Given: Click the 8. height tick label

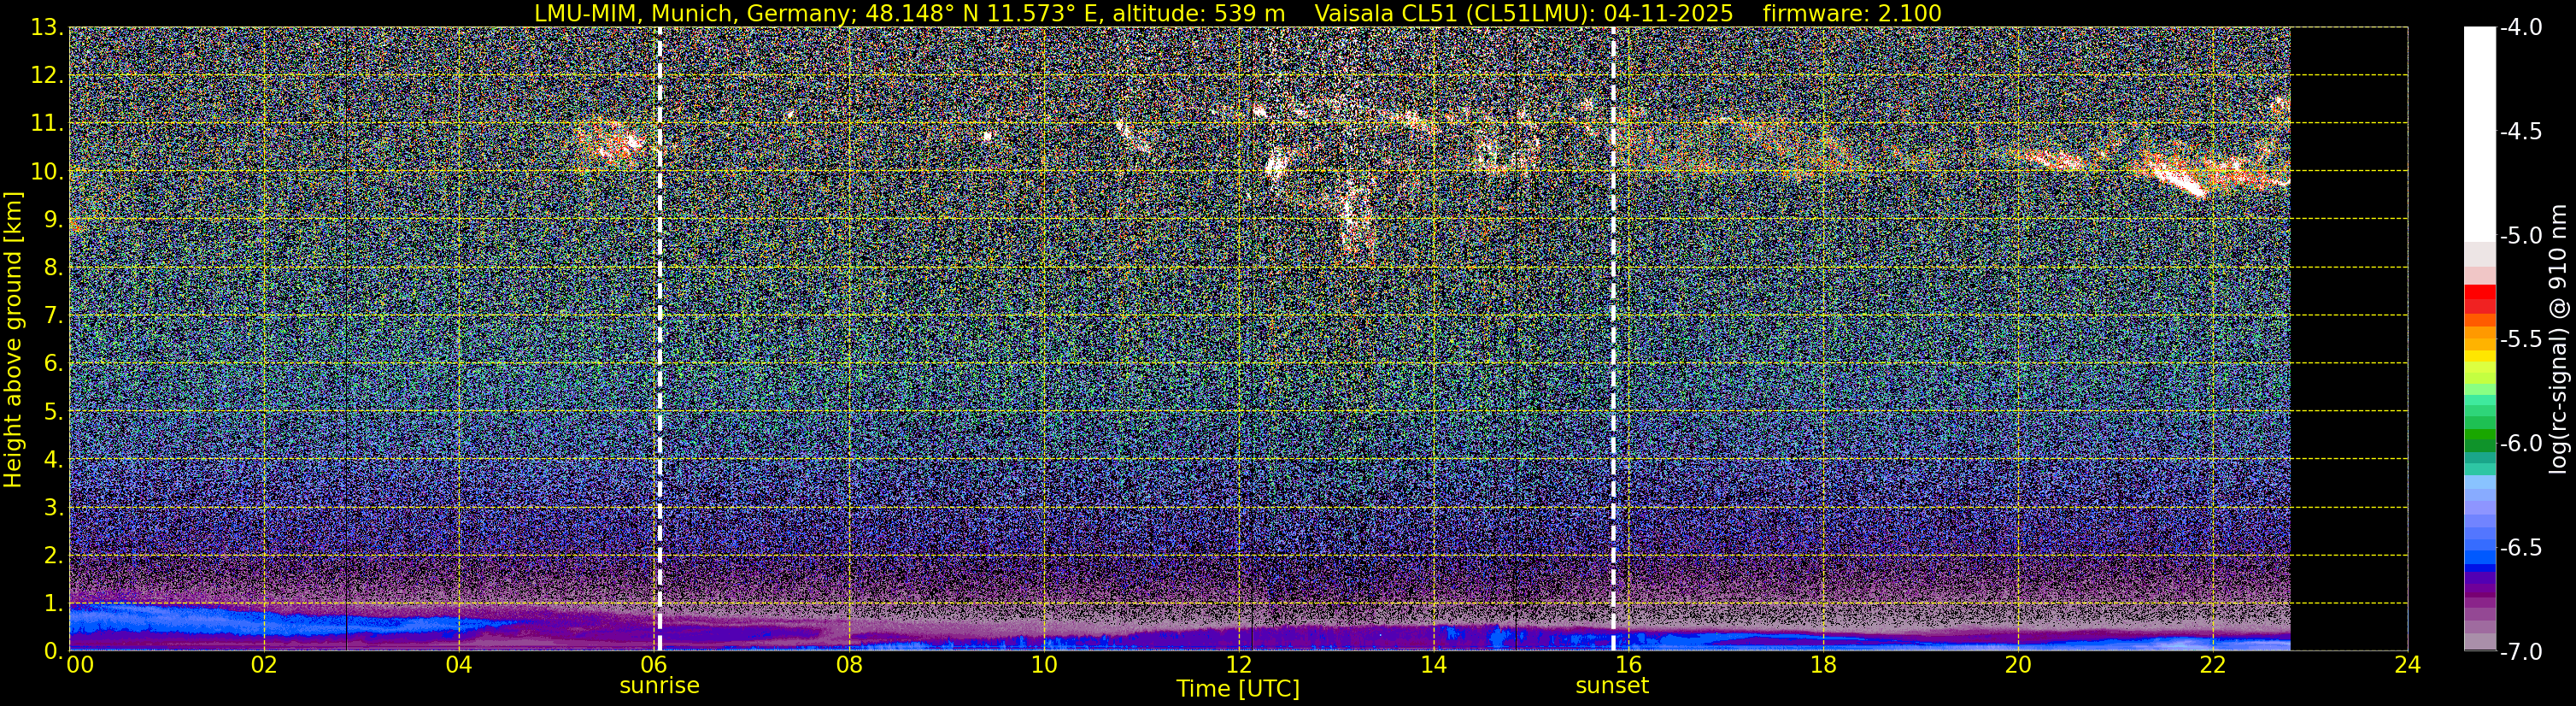Looking at the screenshot, I should coord(53,268).
